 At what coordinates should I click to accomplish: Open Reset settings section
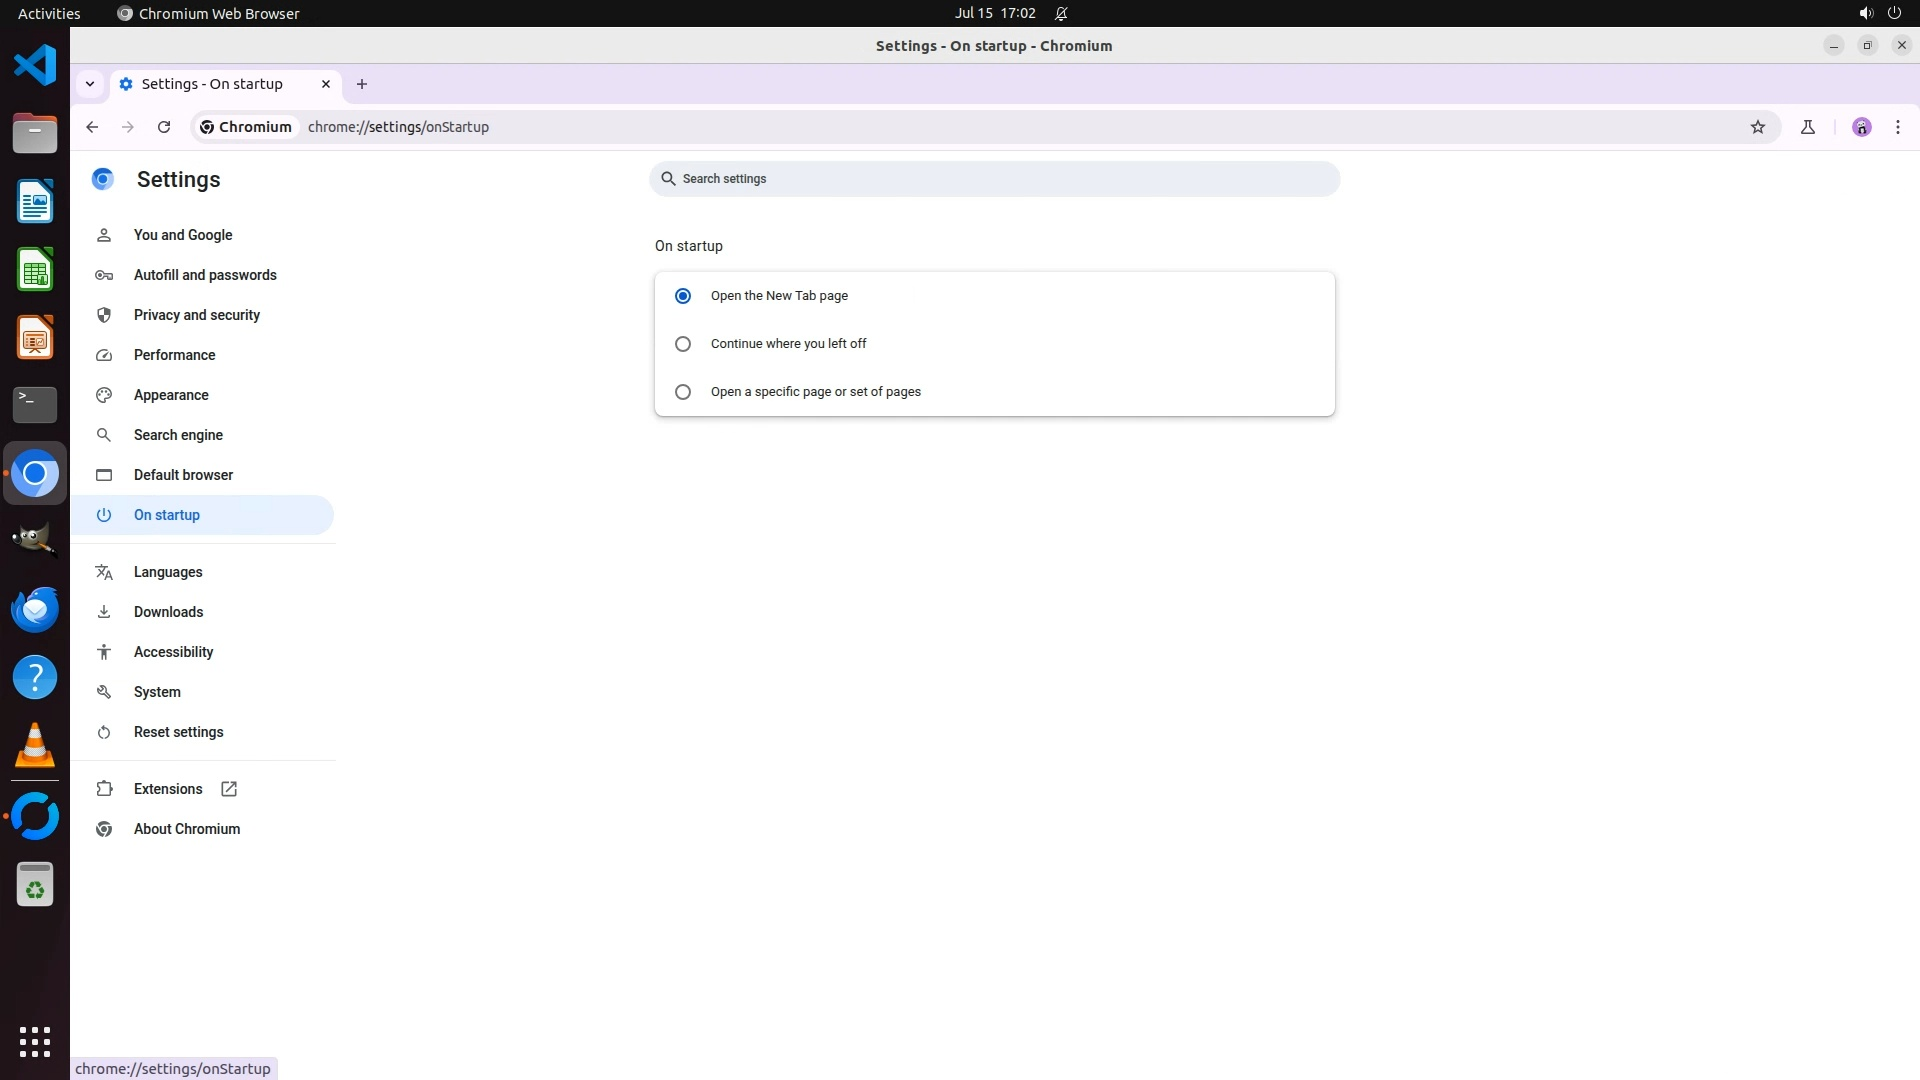178,732
